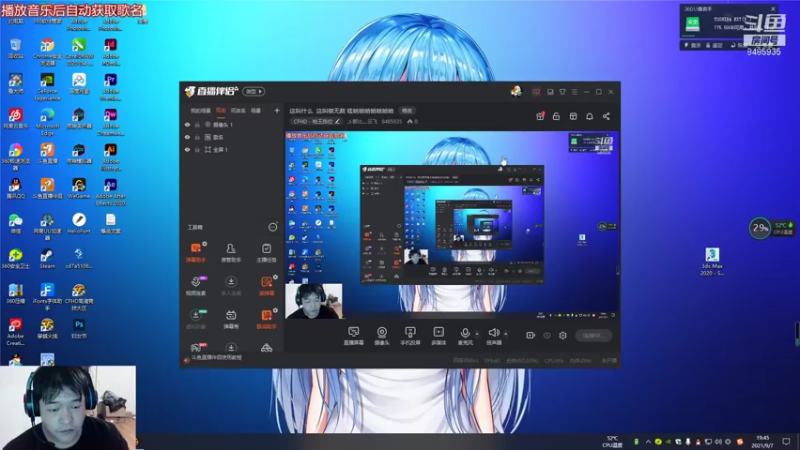Viewport: 800px width, 450px height.
Task: Show hidden icons chevron in the system tray
Action: pos(648,442)
